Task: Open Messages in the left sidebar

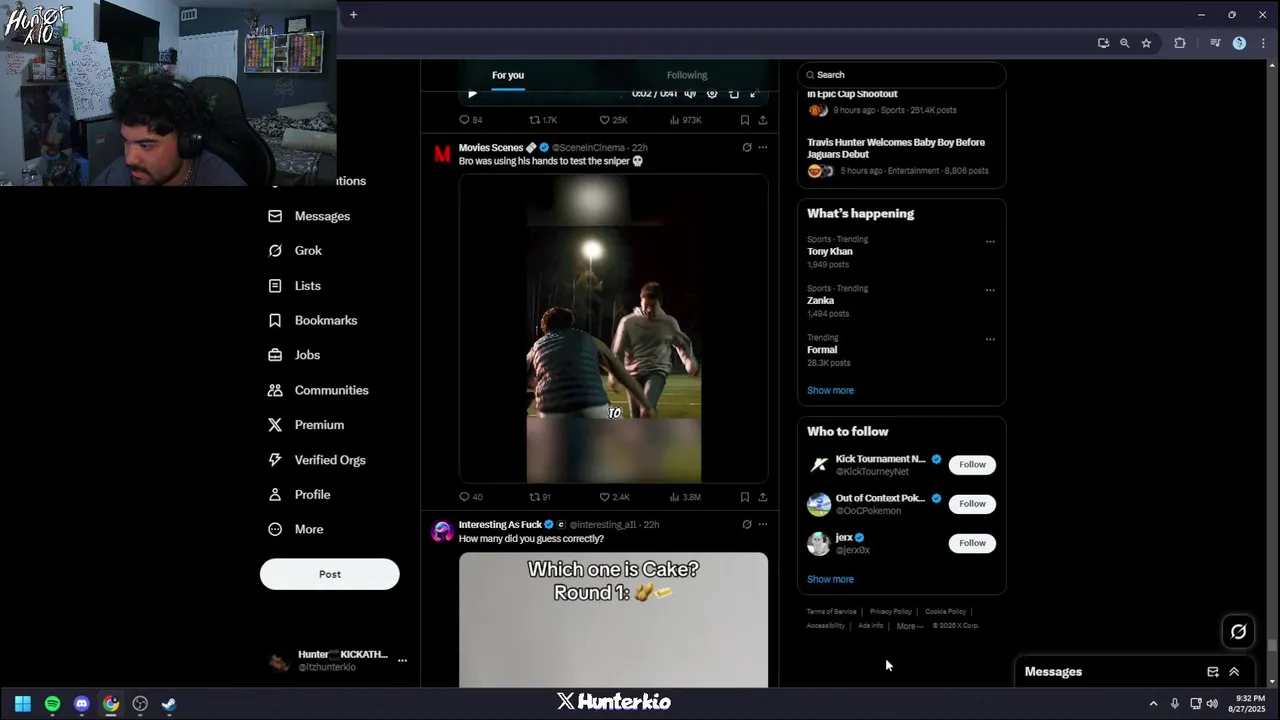Action: [x=309, y=216]
